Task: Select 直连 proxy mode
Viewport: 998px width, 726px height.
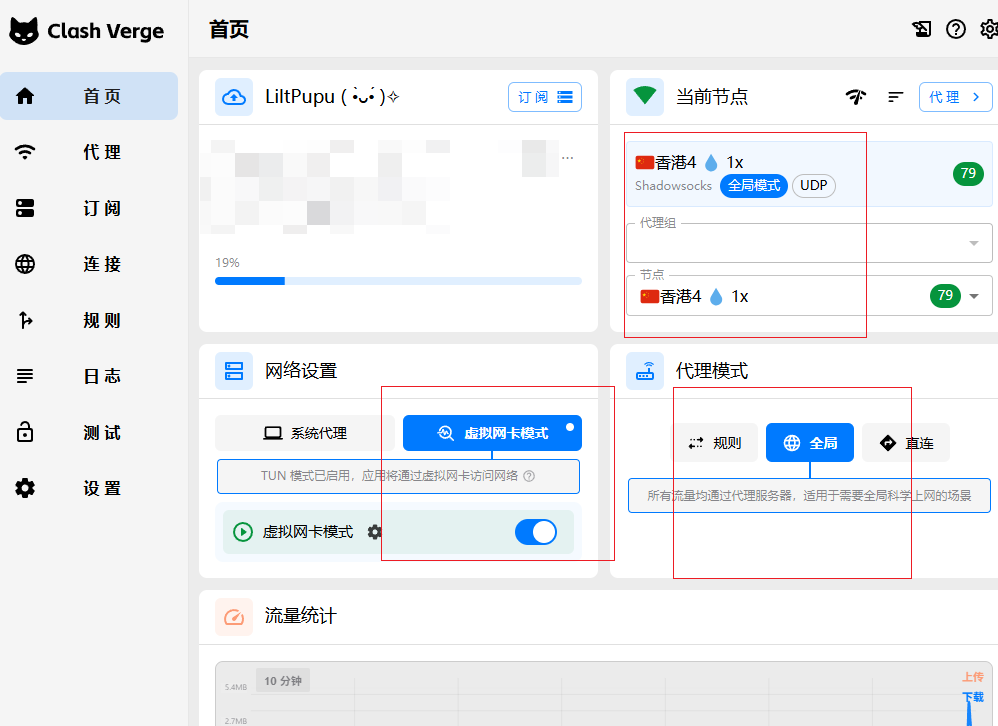Action: point(905,443)
